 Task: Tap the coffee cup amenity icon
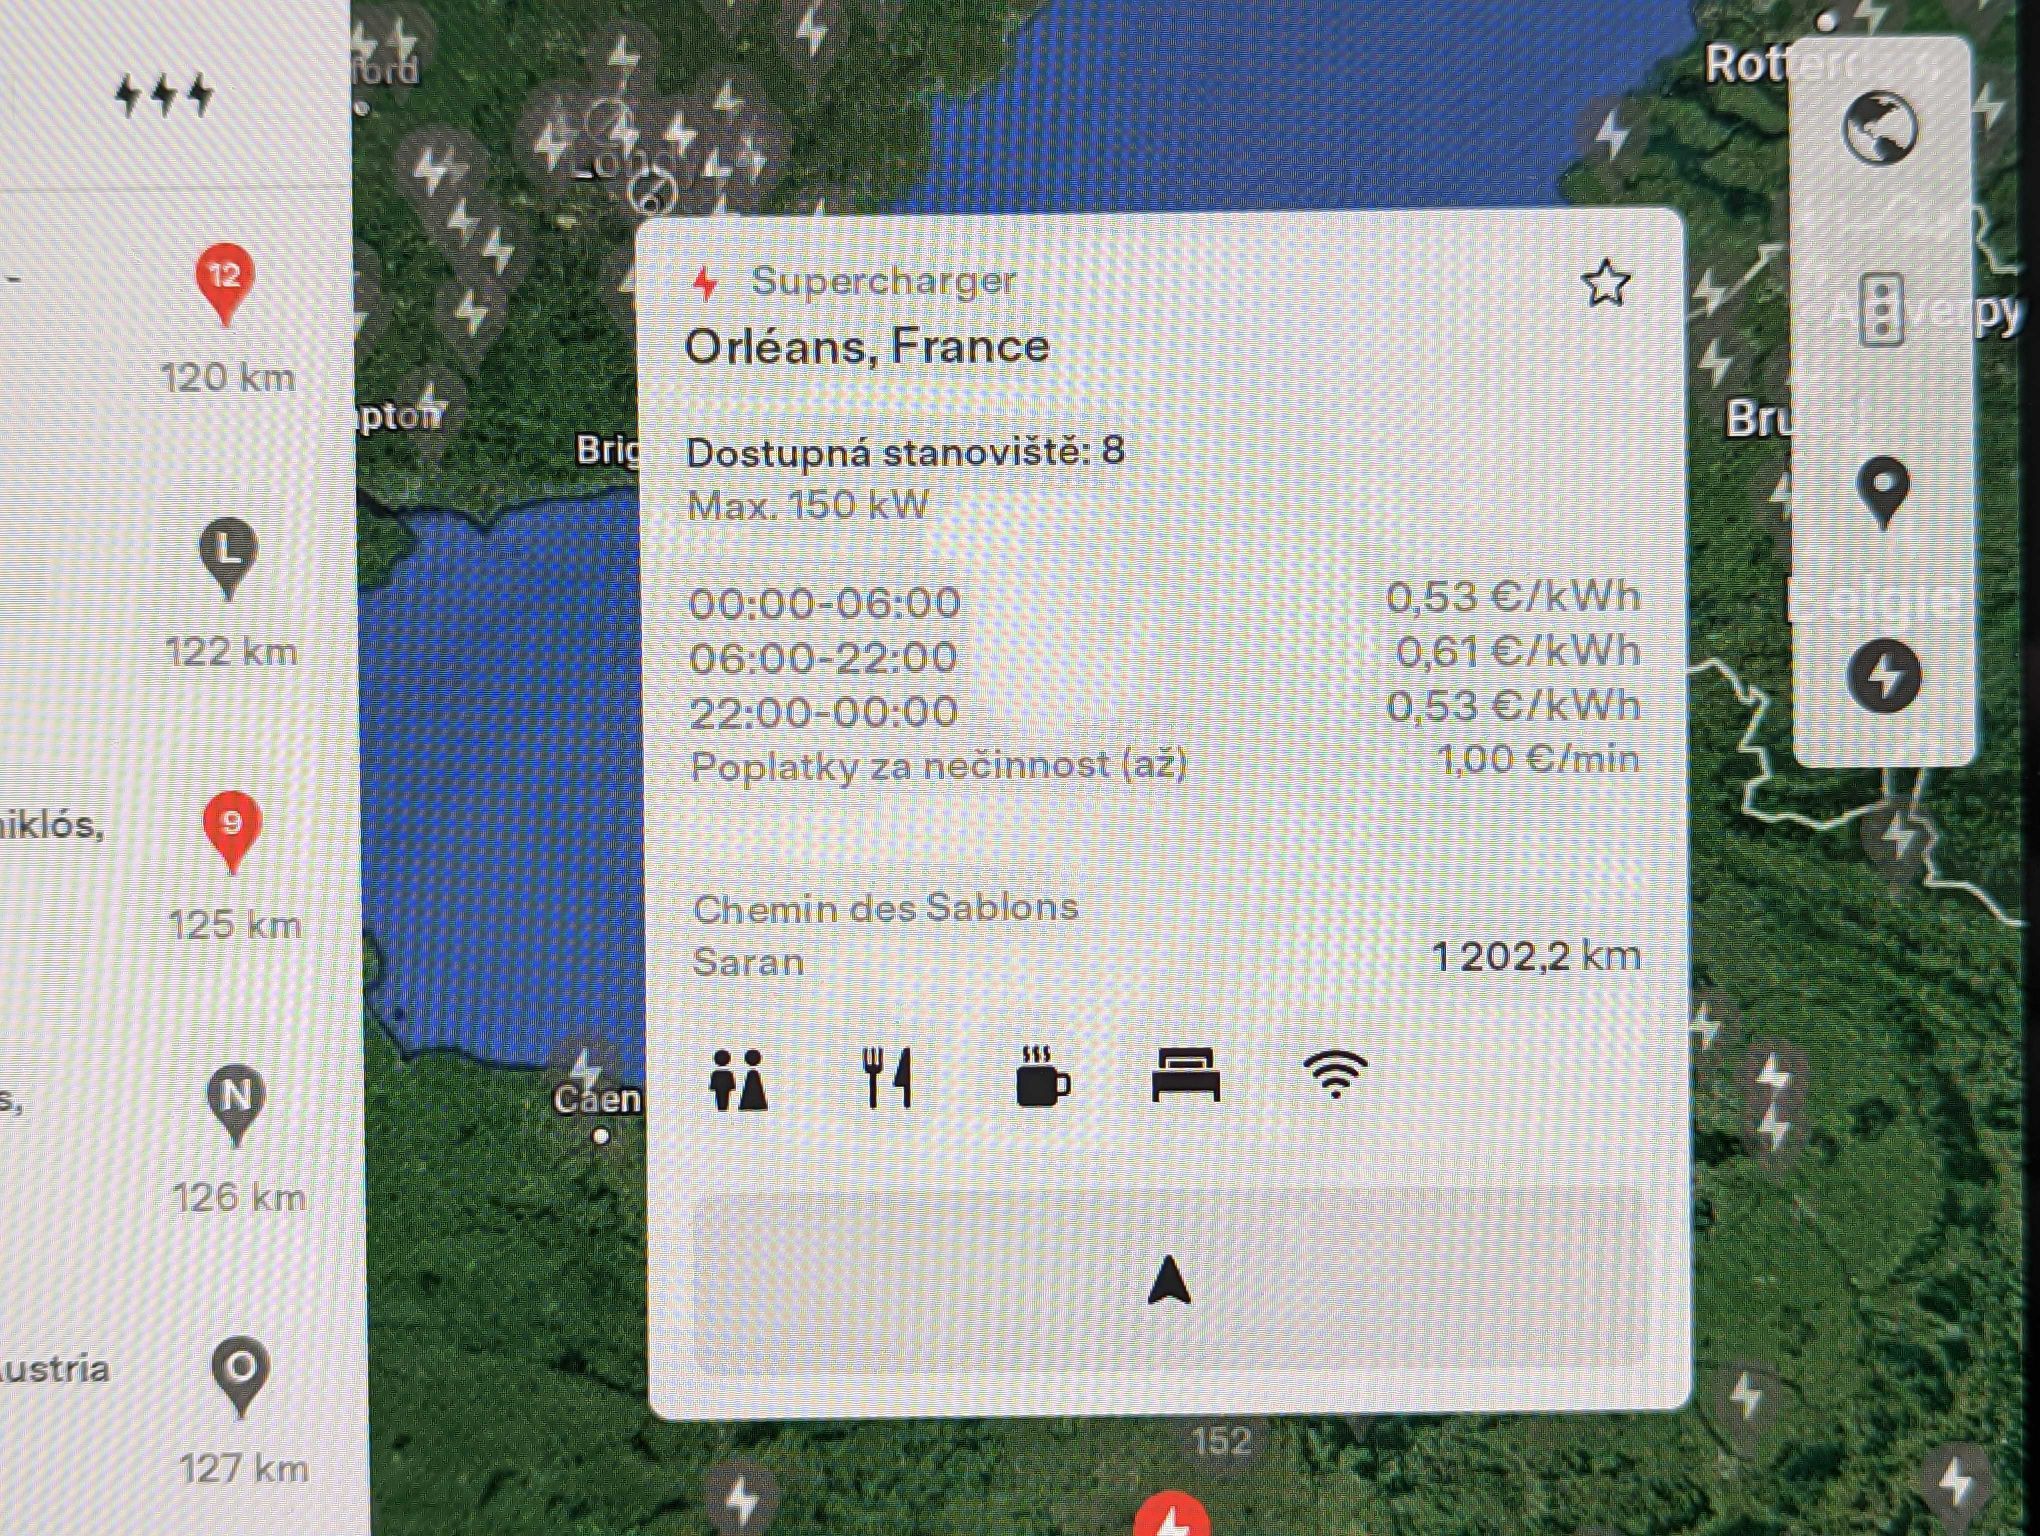tap(1041, 1077)
